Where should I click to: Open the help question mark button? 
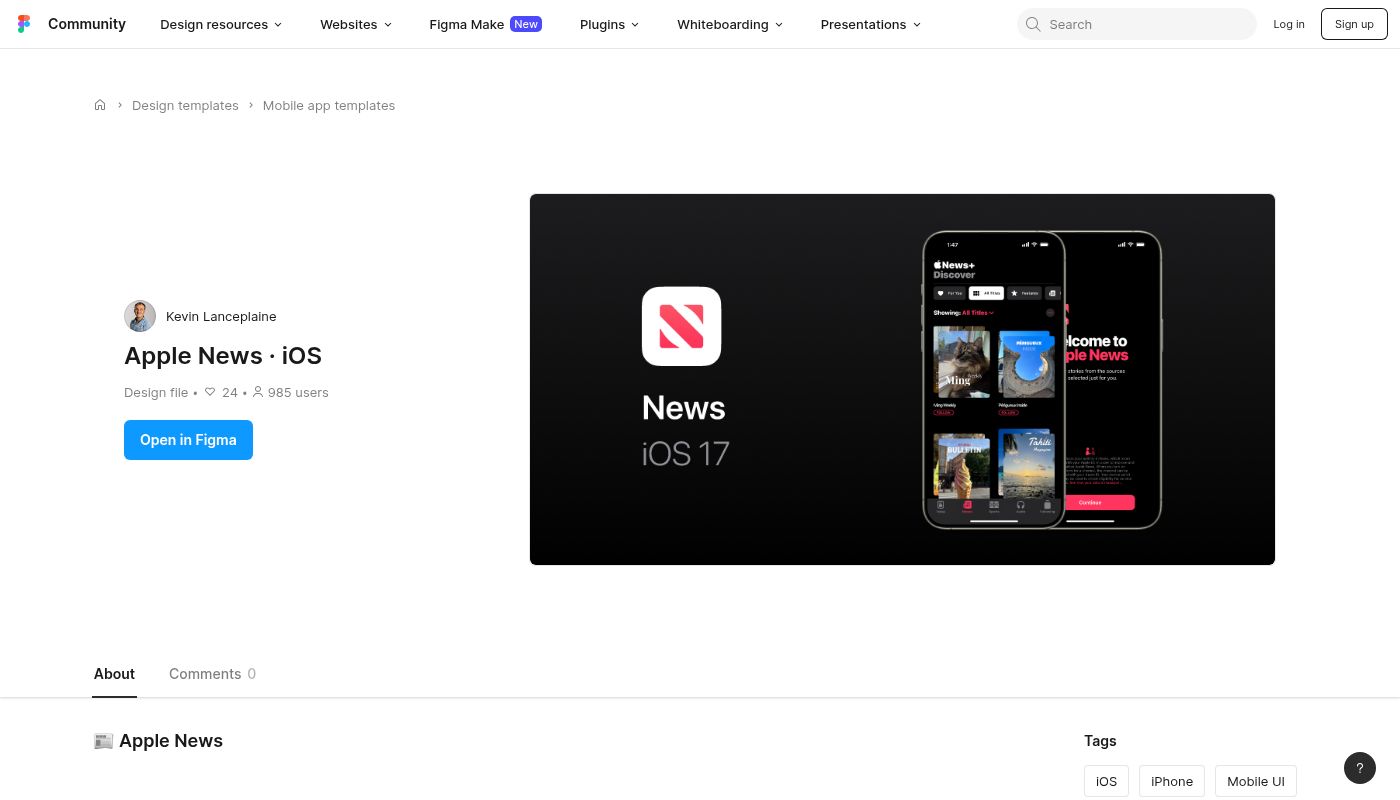(x=1359, y=768)
